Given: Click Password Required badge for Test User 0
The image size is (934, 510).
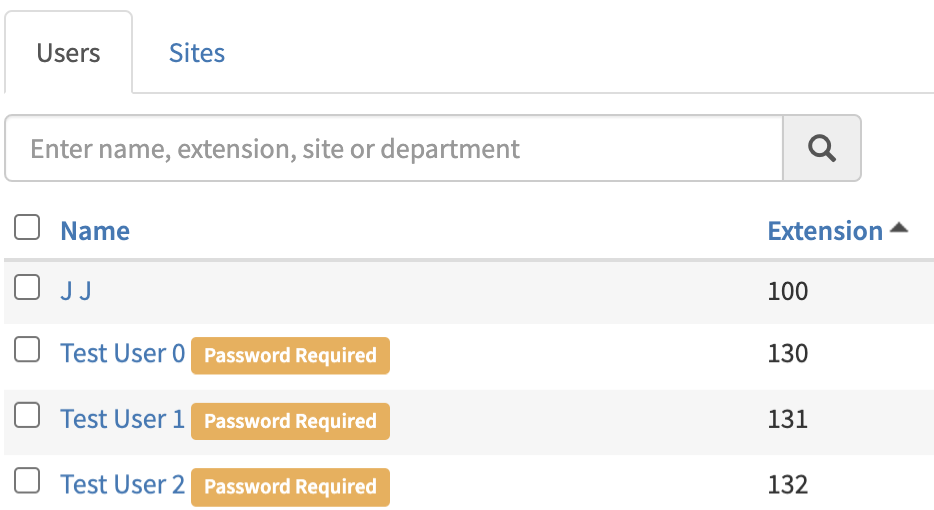Looking at the screenshot, I should point(290,356).
